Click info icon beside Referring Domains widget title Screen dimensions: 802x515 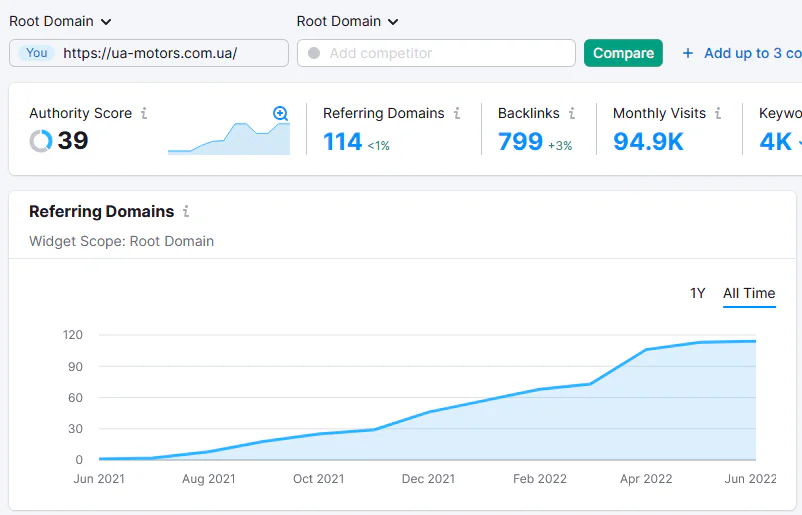(x=186, y=211)
